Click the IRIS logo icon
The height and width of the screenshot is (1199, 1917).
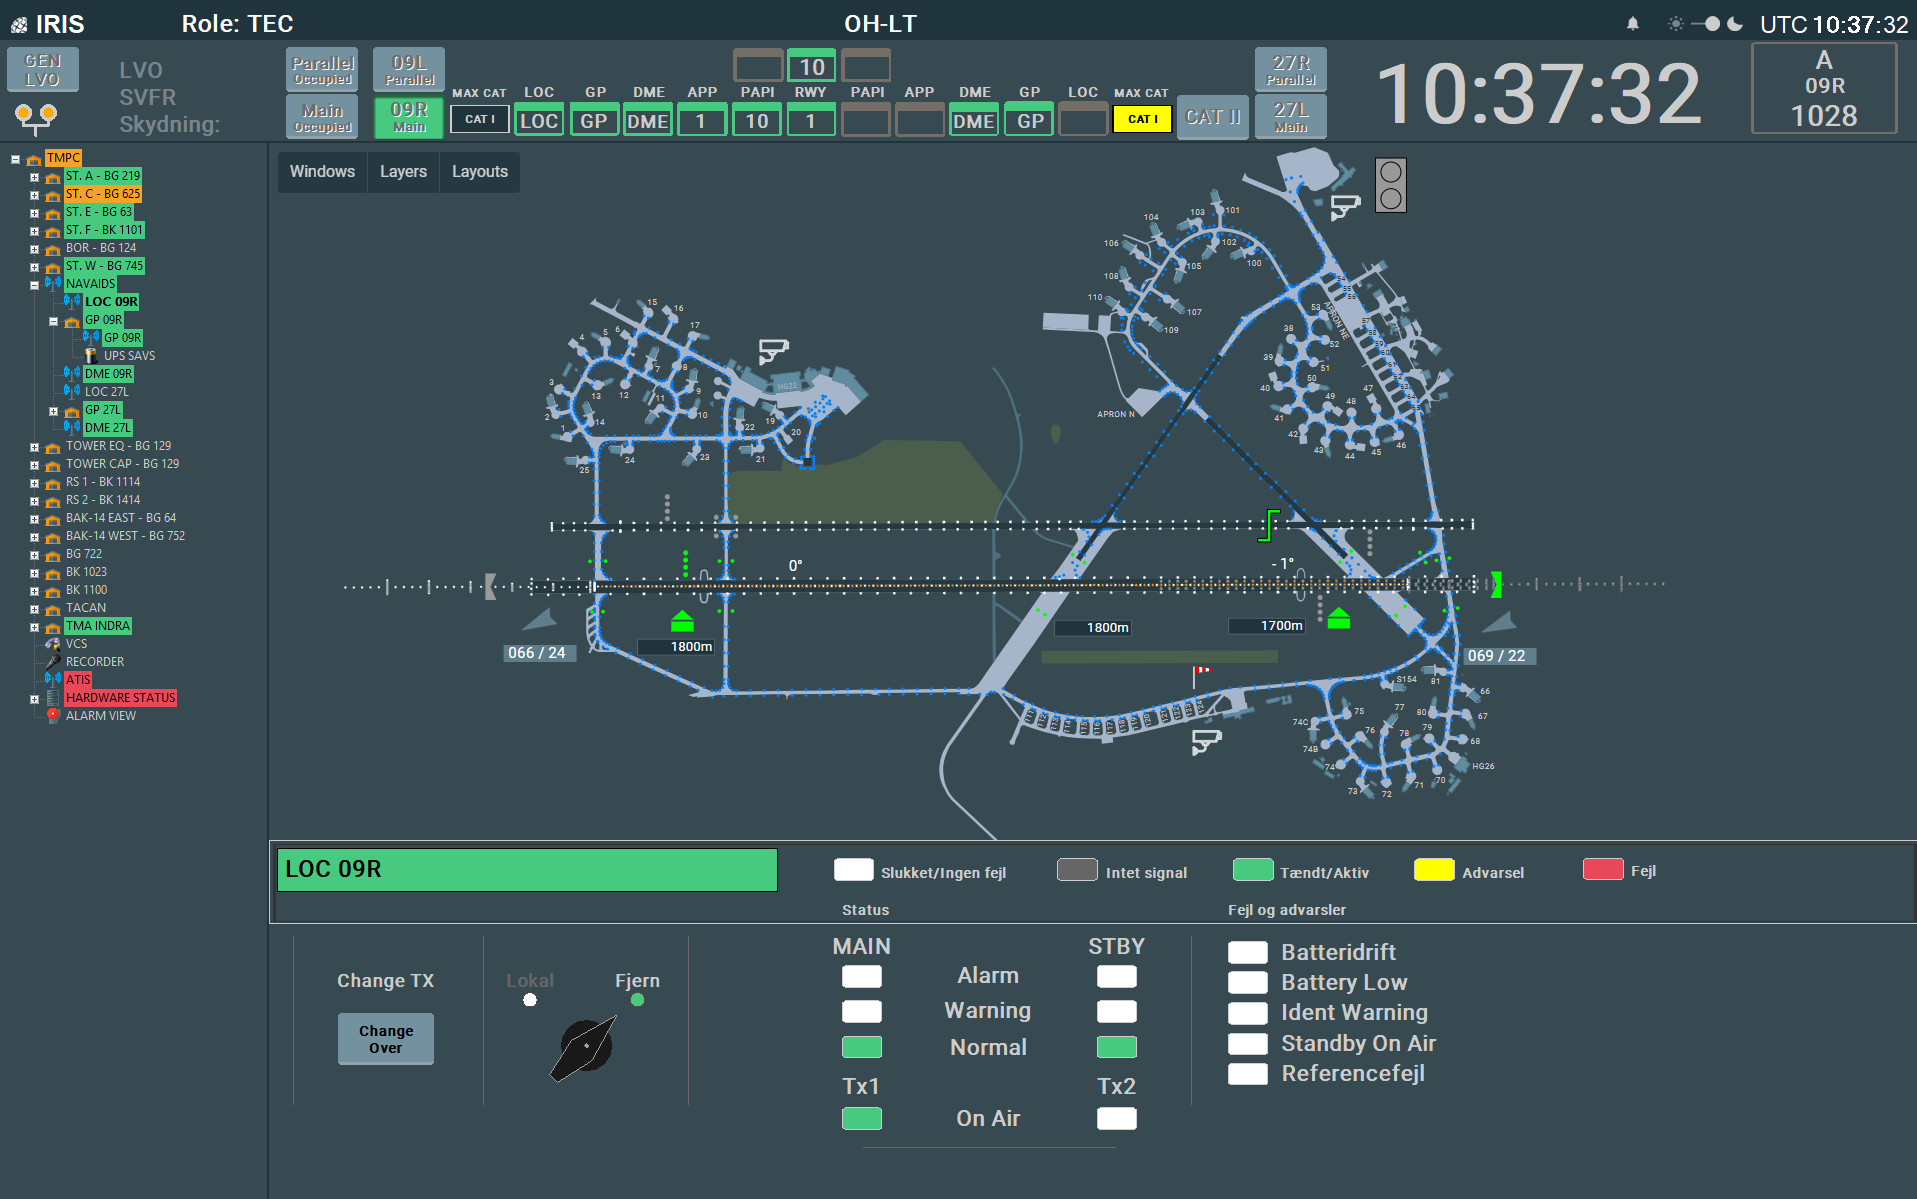pos(19,25)
